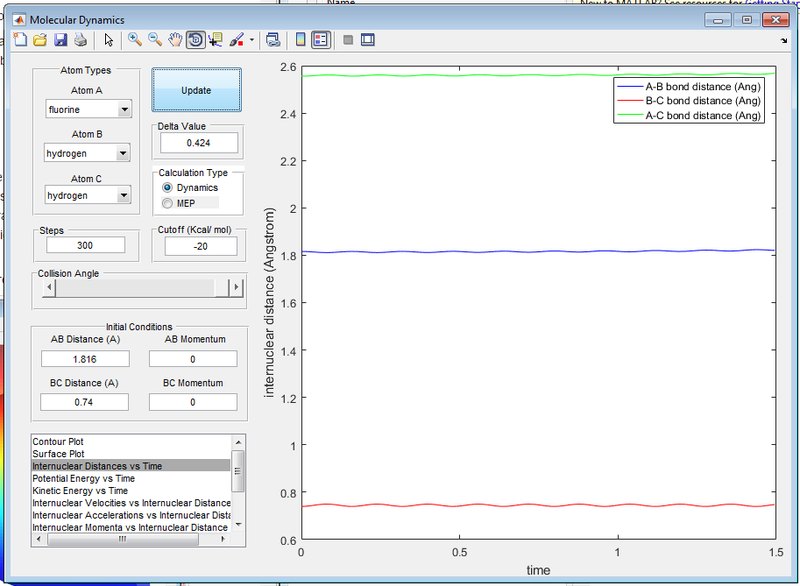Select the Zoom In magnifier tool
This screenshot has width=800, height=586.
coord(136,41)
